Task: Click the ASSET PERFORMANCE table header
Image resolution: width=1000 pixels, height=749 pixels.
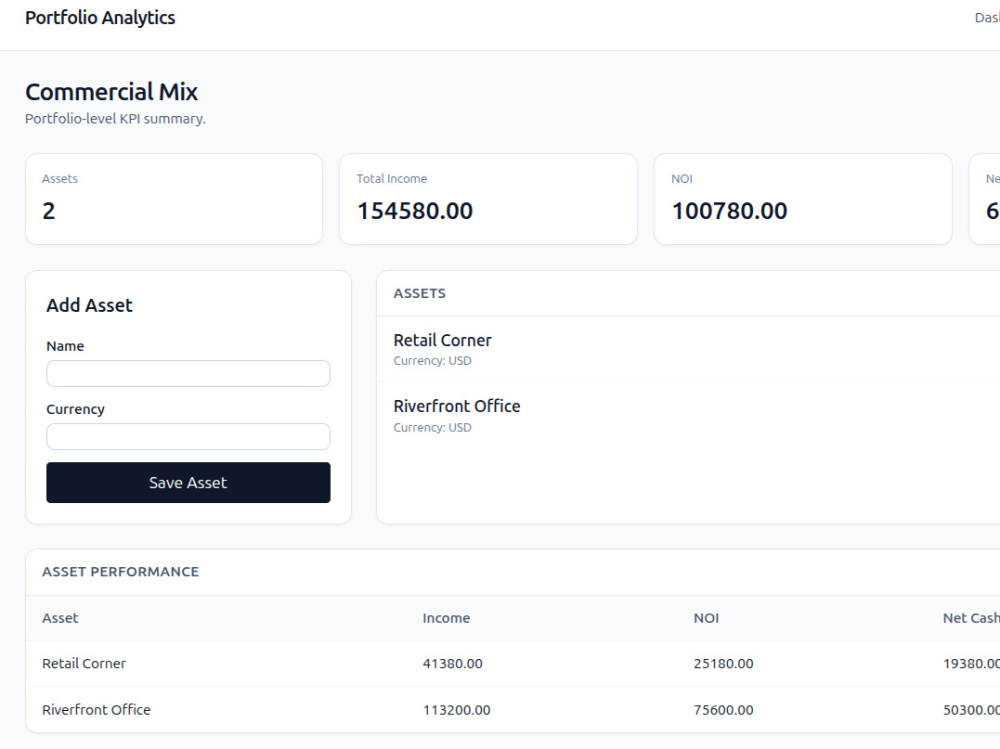Action: click(x=121, y=572)
